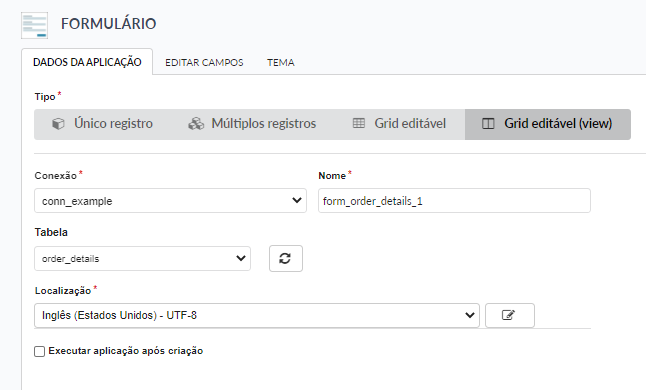Viewport: 646px width, 390px height.
Task: Click the Executar aplicação após criação label
Action: pos(126,351)
